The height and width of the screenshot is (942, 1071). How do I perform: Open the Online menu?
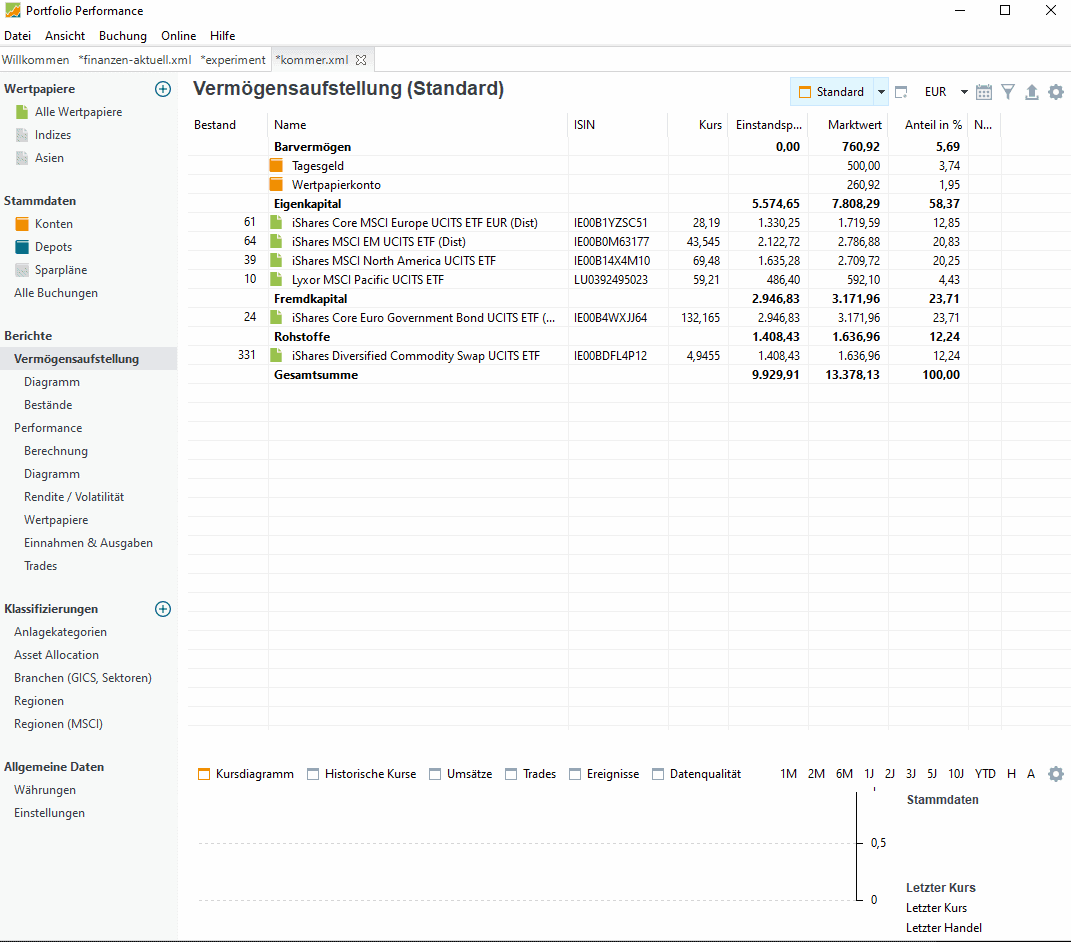[178, 36]
